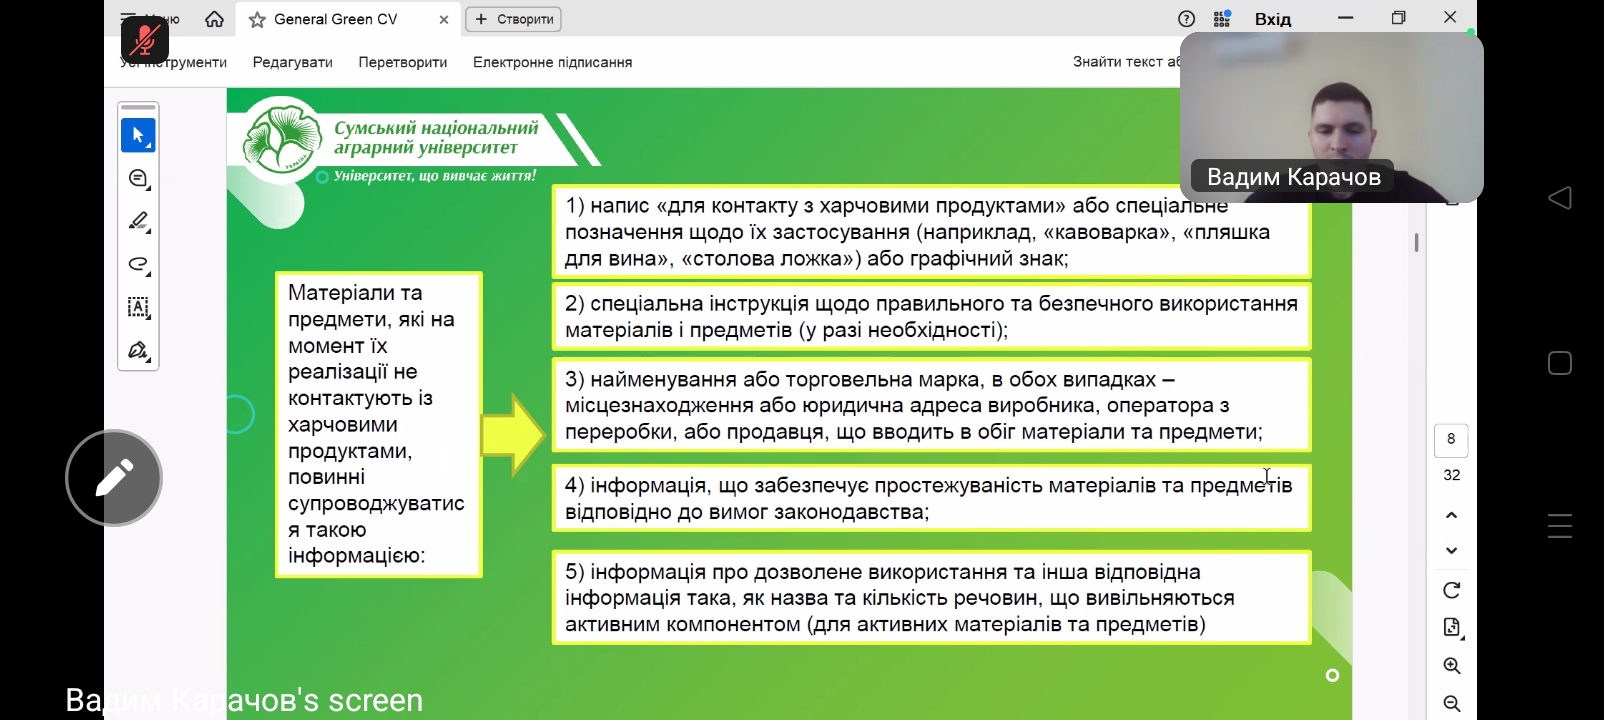This screenshot has height=720, width=1604.
Task: Unmute the microphone toggle
Action: tap(145, 40)
